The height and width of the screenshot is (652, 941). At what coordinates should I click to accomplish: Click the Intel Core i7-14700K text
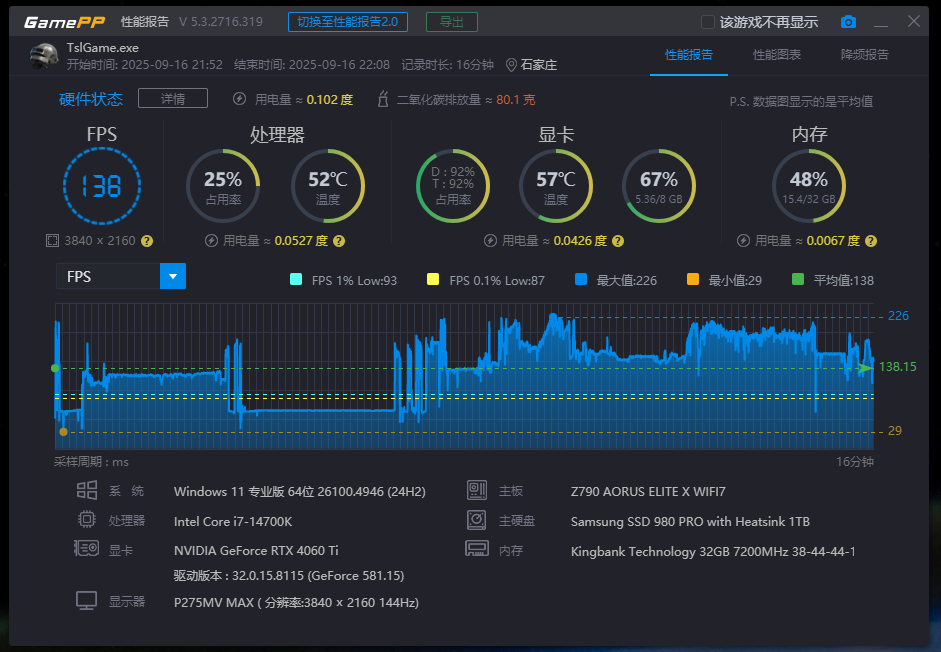233,521
